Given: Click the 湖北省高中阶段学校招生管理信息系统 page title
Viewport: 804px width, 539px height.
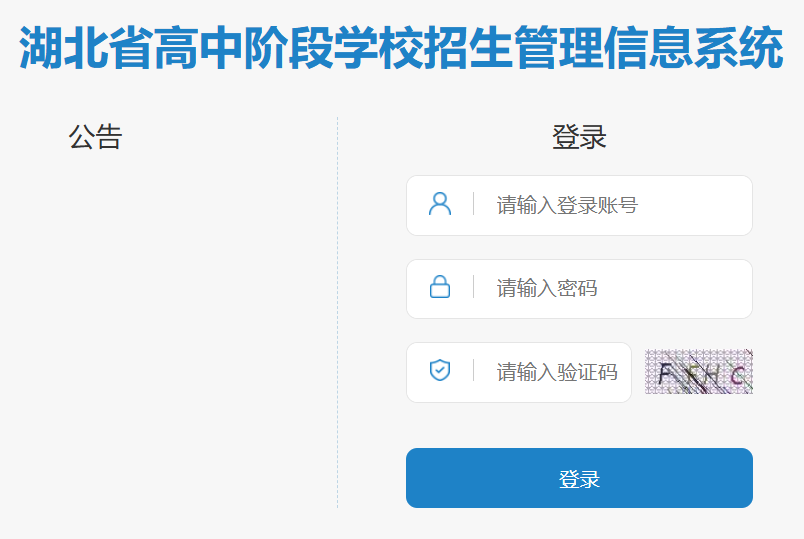Looking at the screenshot, I should click(x=401, y=47).
